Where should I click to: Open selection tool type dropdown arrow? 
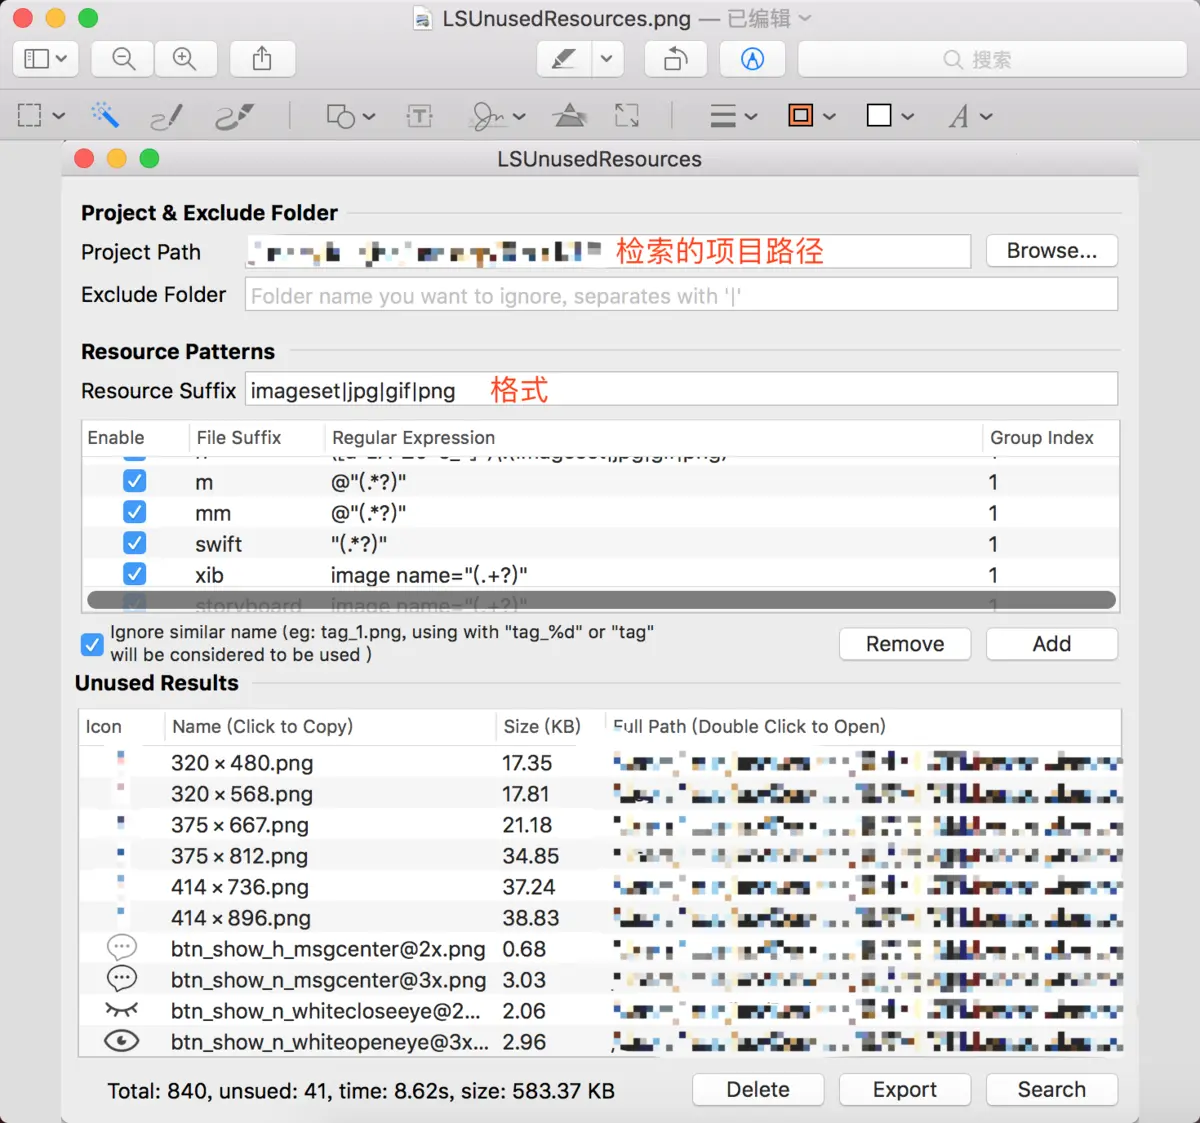[59, 116]
